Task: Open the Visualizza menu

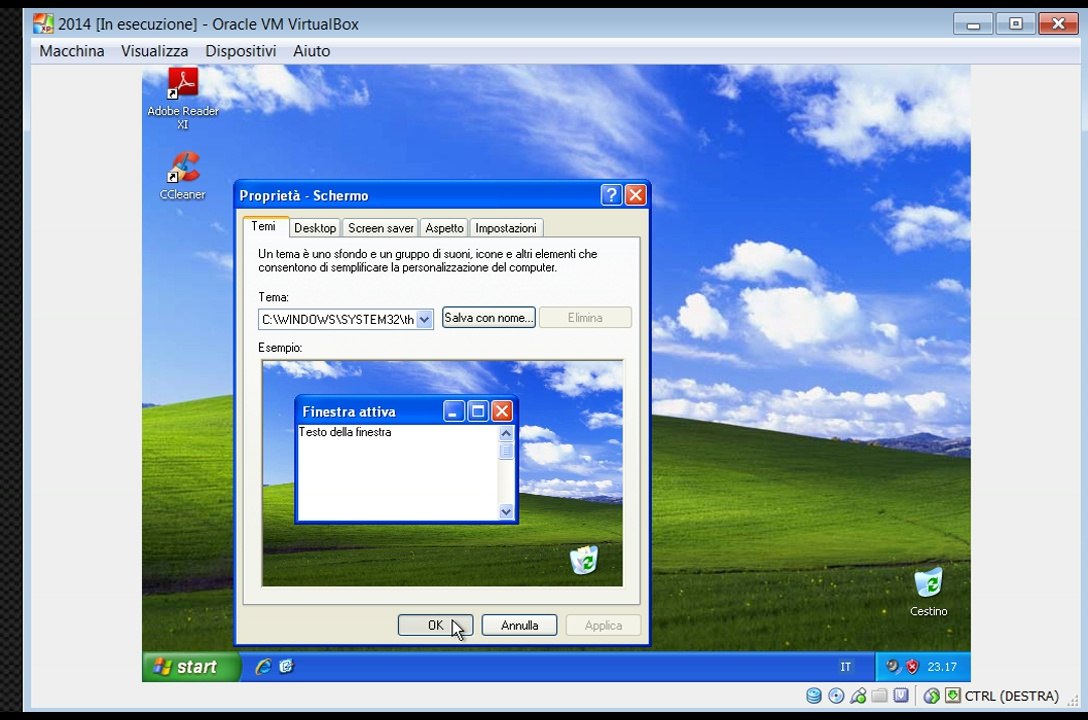Action: [155, 51]
